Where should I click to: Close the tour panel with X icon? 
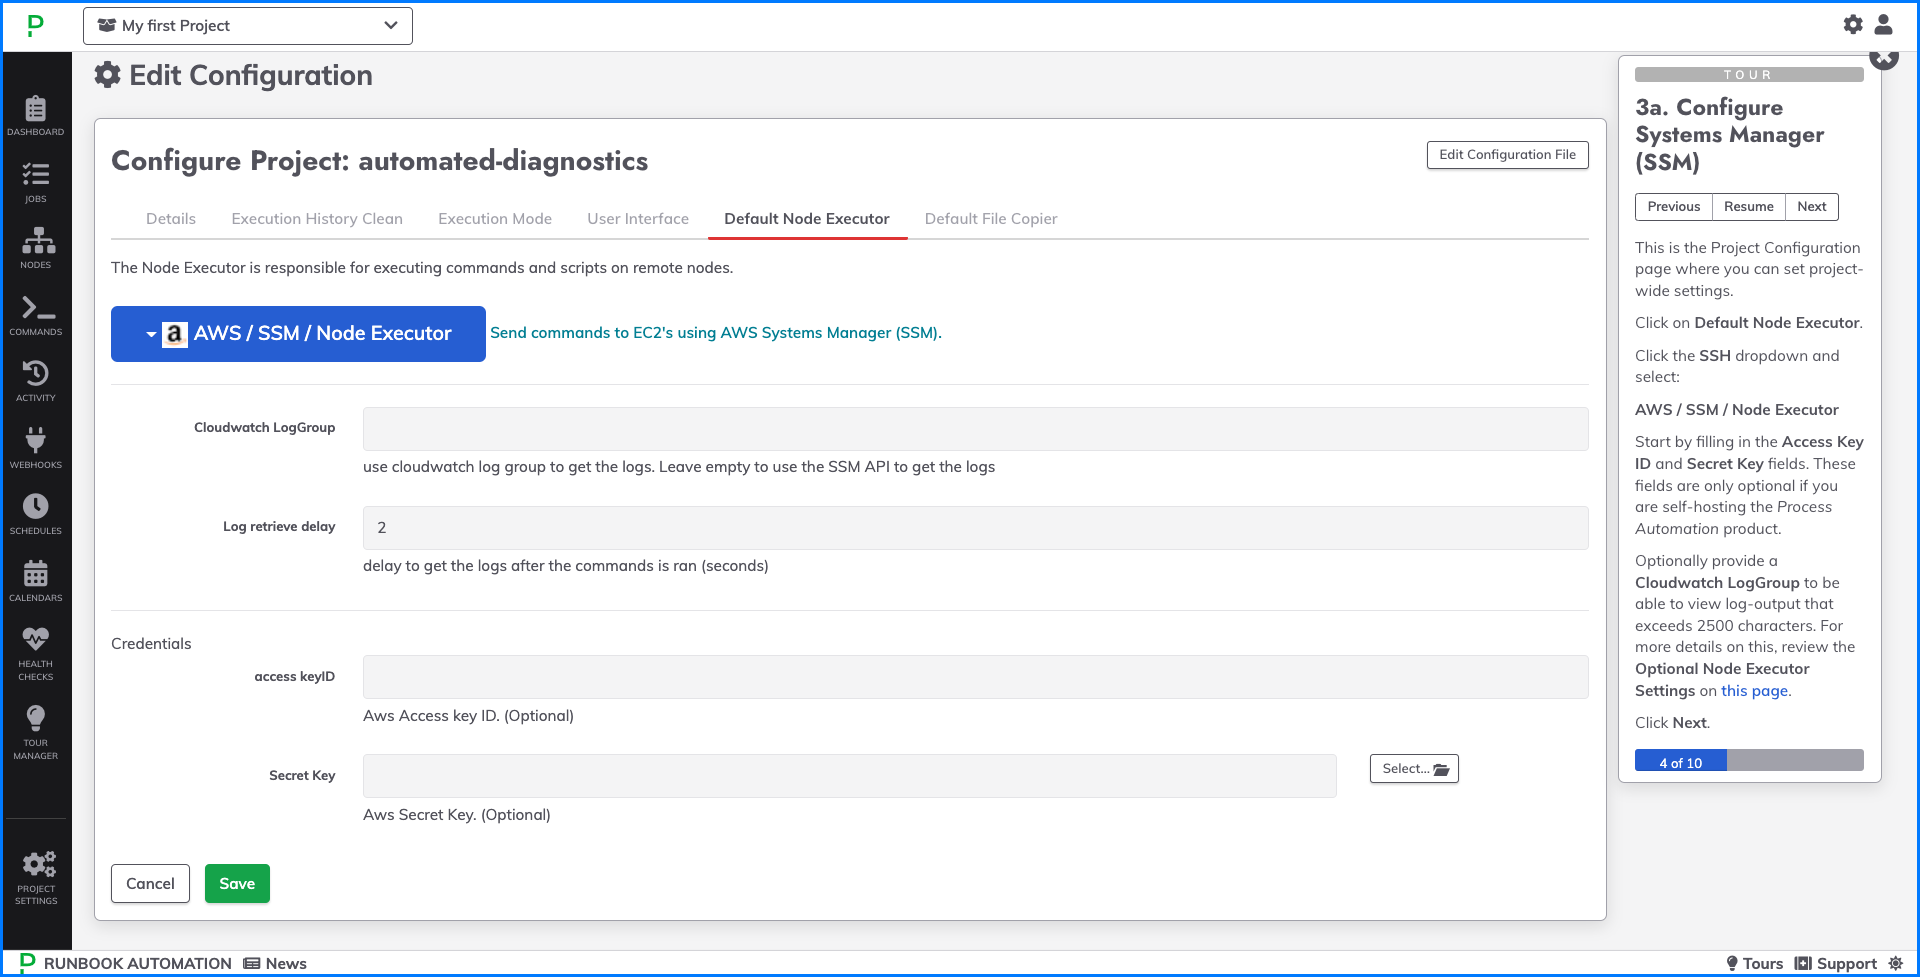[x=1884, y=58]
